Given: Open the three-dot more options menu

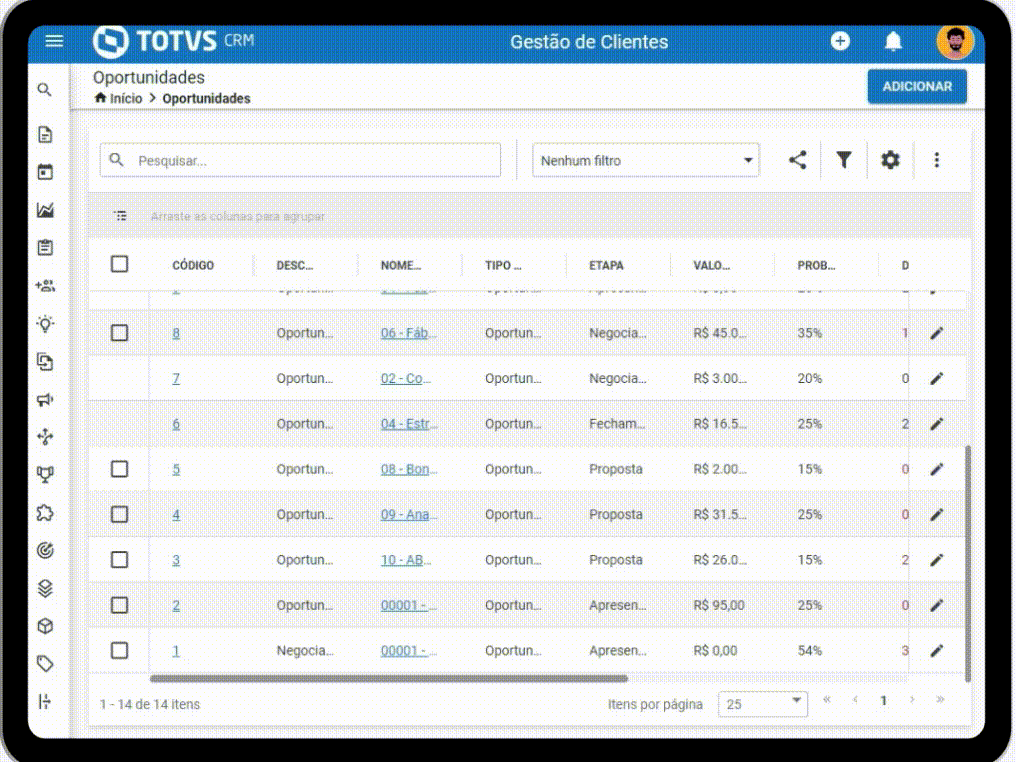Looking at the screenshot, I should (x=936, y=160).
